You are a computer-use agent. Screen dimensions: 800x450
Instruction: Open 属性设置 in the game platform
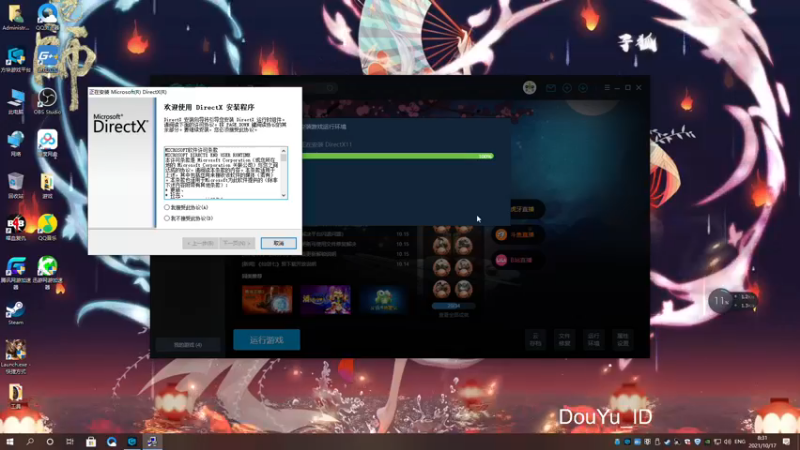point(622,339)
